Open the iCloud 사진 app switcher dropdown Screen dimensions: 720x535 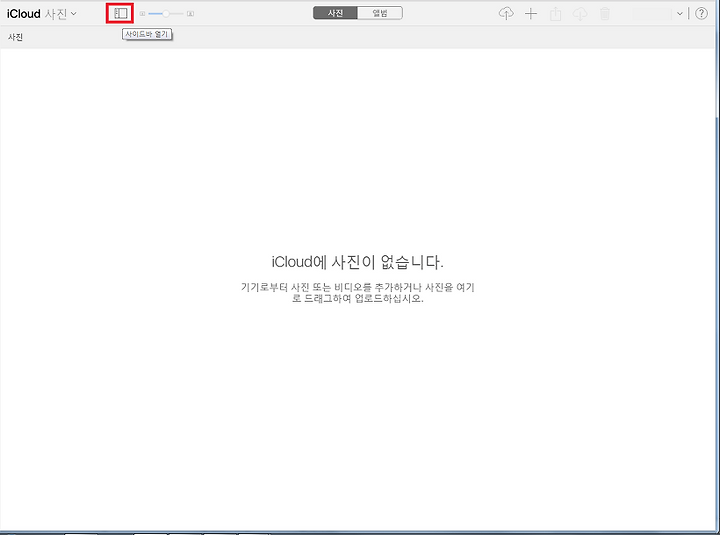[42, 14]
